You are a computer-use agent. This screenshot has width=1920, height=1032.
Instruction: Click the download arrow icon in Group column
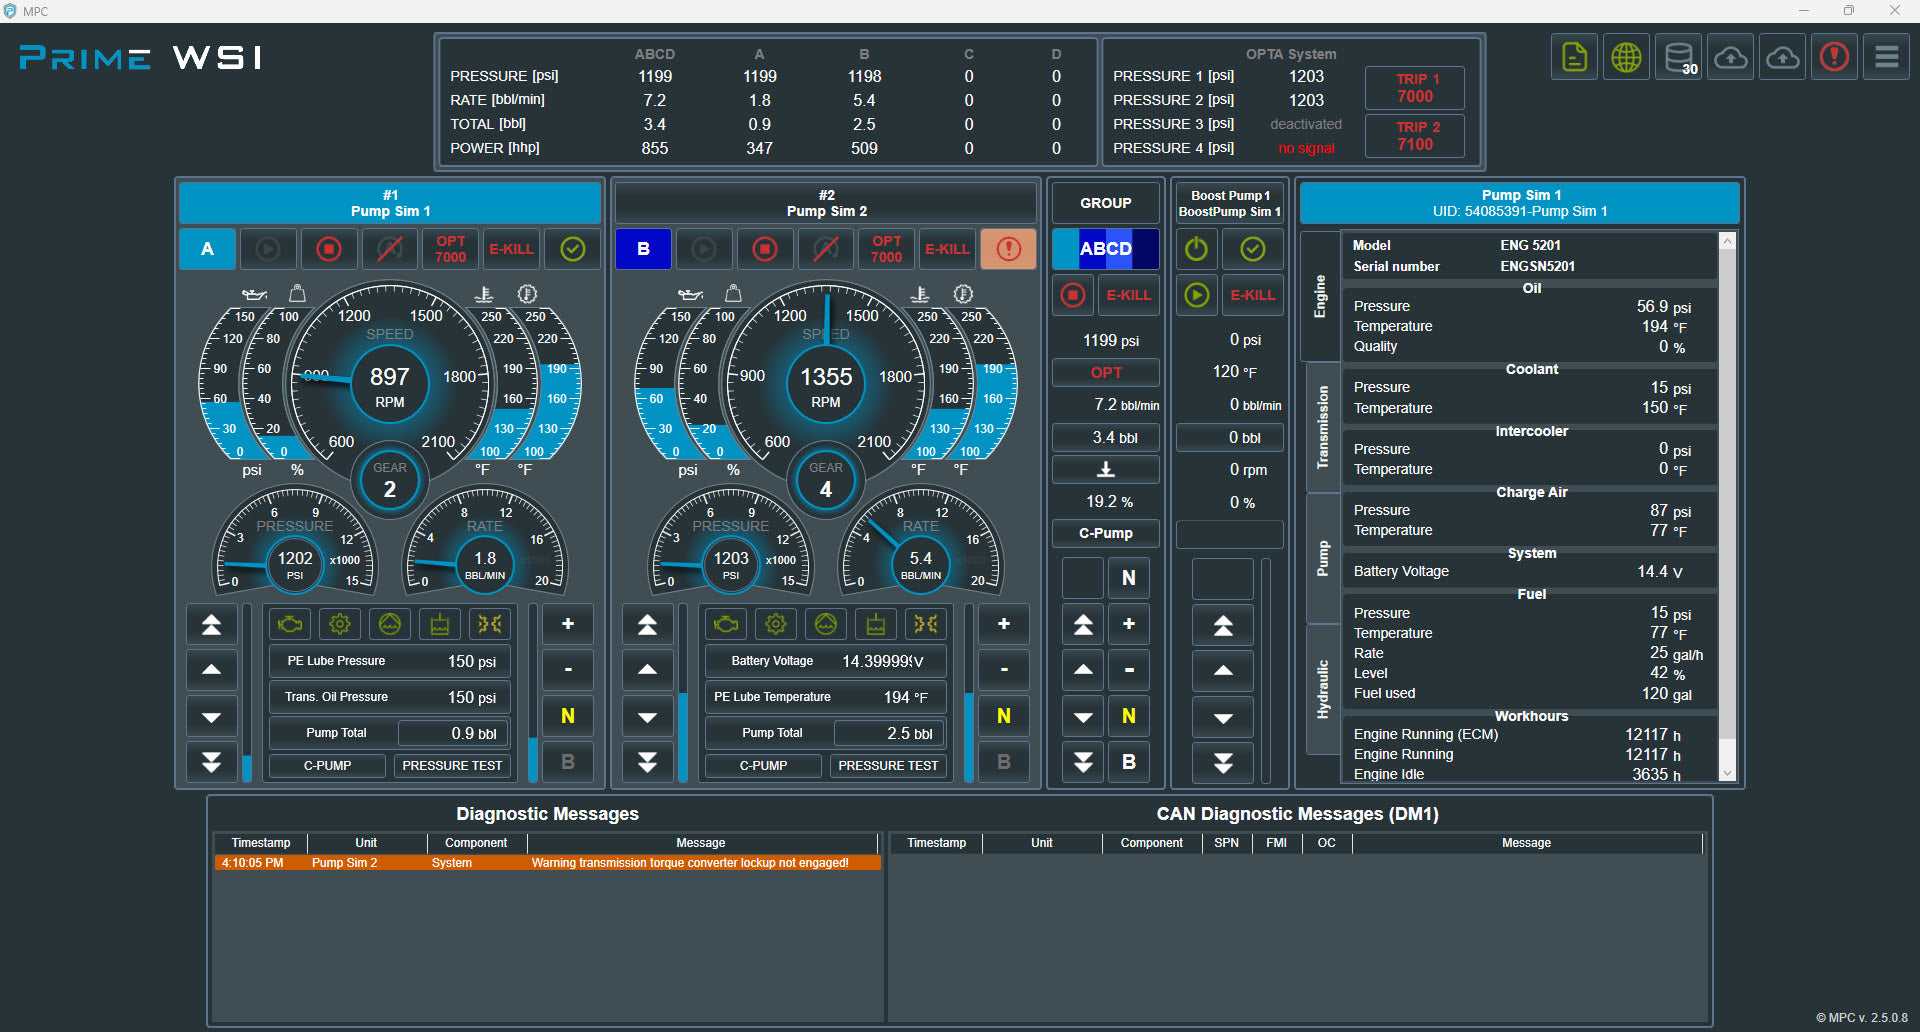pos(1106,469)
